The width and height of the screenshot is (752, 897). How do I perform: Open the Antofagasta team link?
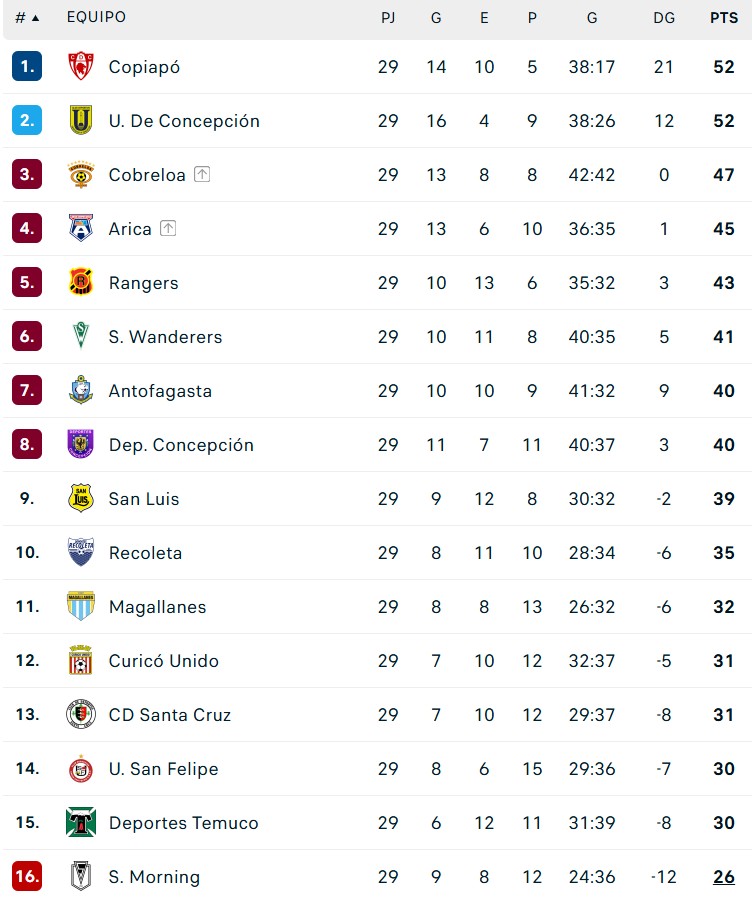[x=160, y=391]
